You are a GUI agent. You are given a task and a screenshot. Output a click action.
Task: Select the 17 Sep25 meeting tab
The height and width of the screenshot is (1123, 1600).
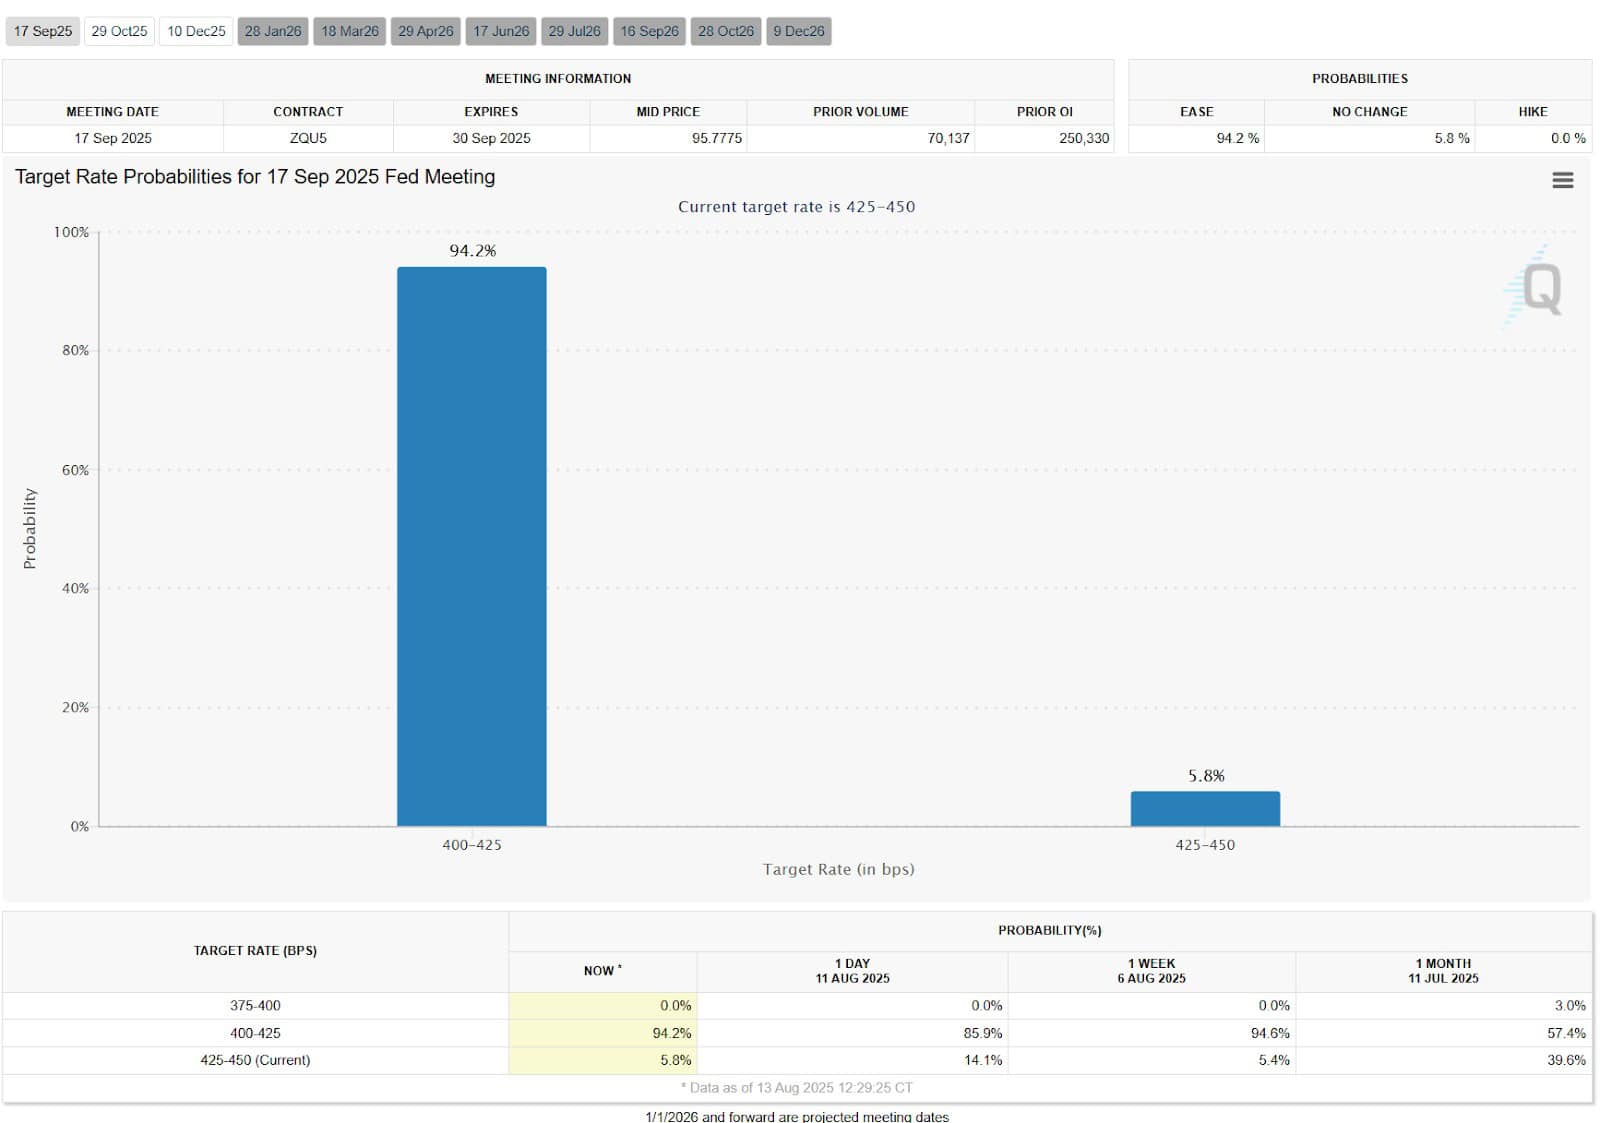[43, 31]
